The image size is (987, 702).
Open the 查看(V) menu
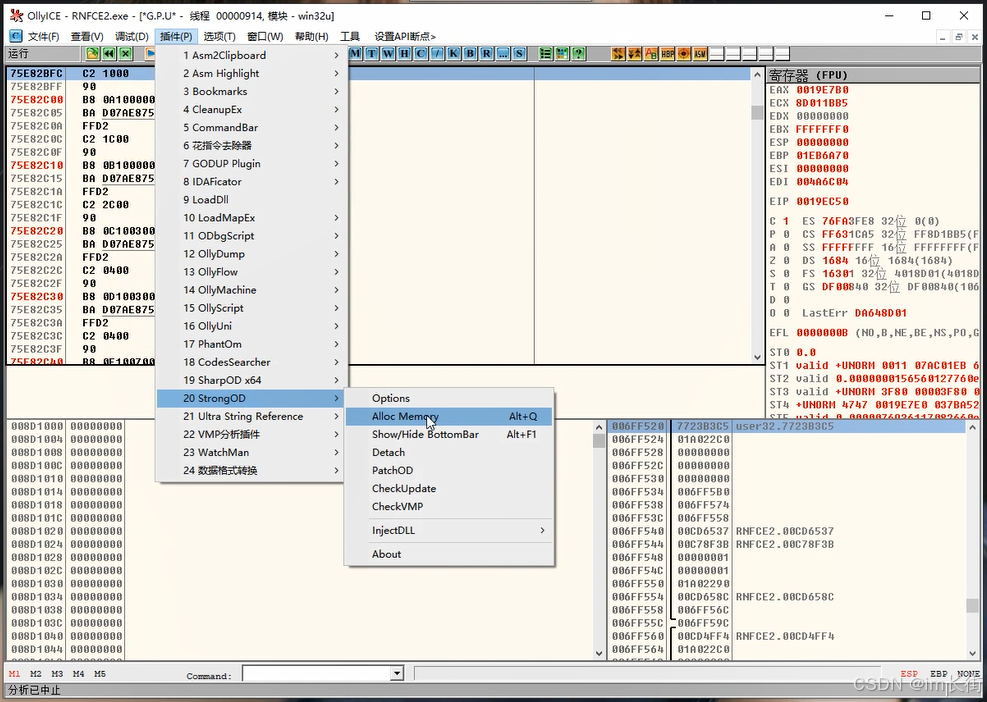87,37
